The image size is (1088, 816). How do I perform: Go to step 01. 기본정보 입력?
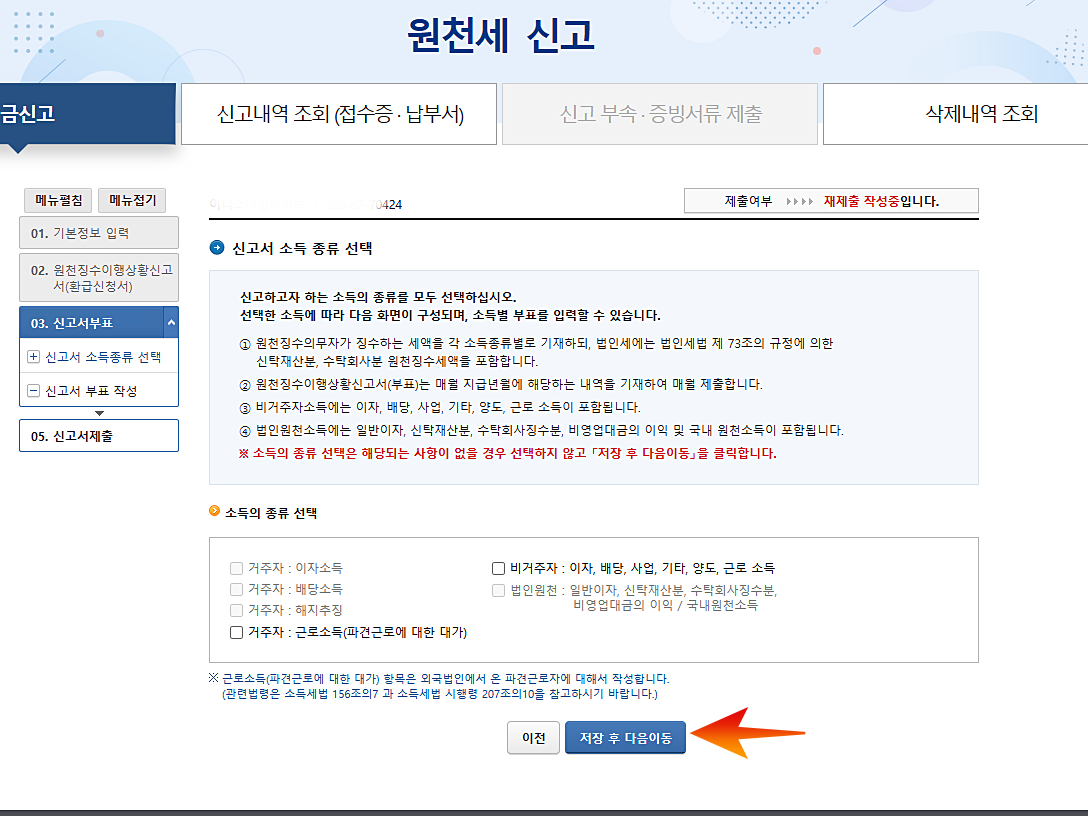99,232
